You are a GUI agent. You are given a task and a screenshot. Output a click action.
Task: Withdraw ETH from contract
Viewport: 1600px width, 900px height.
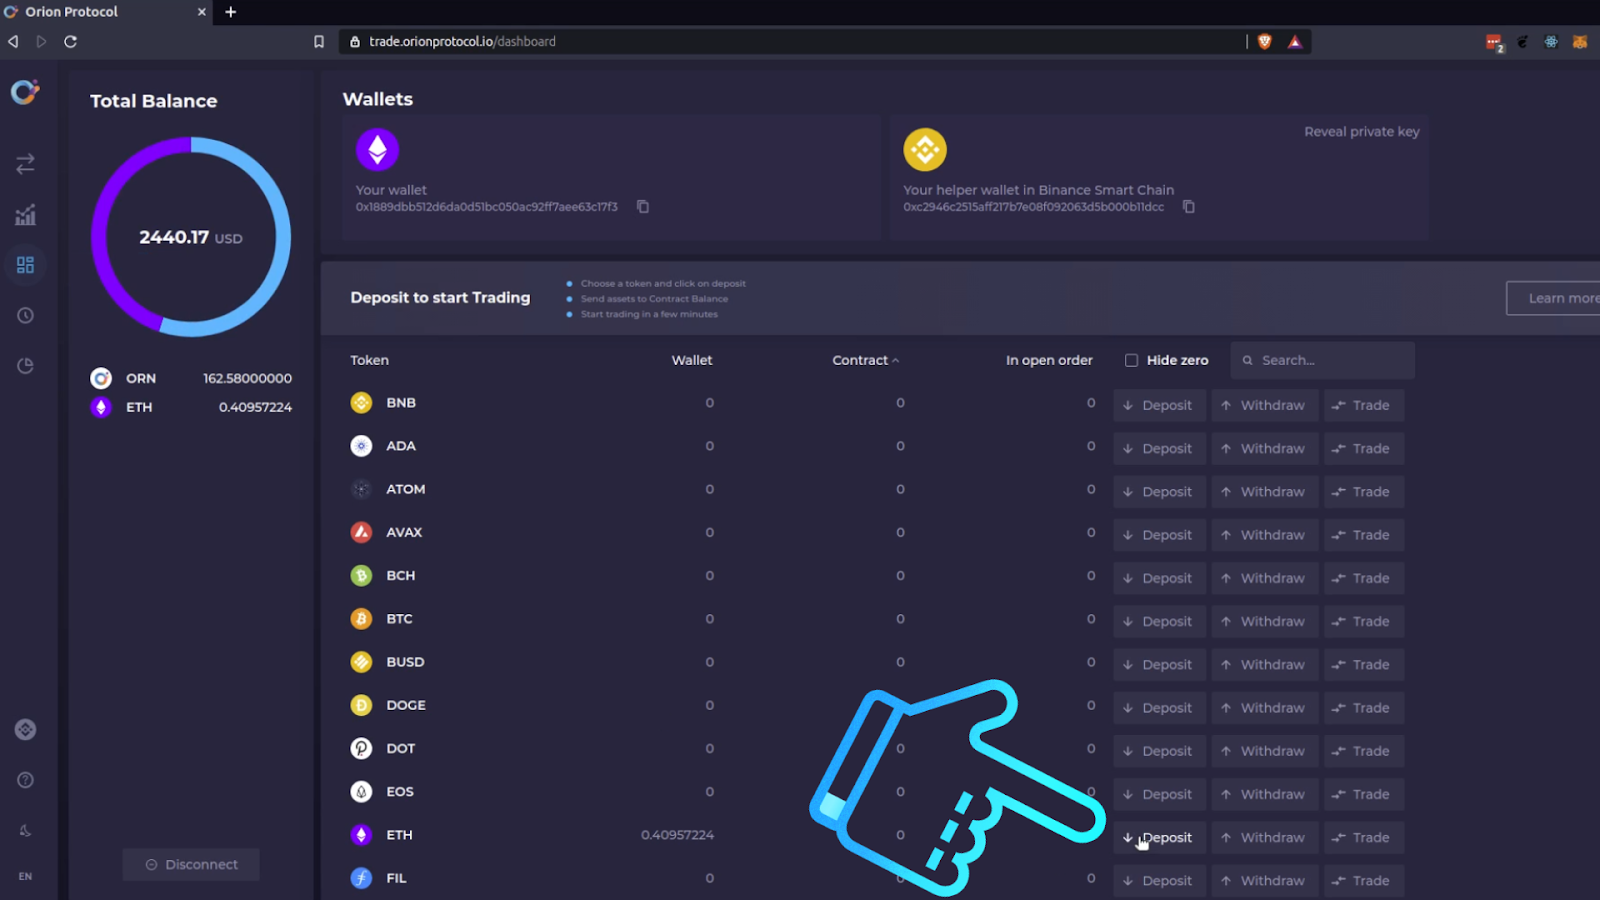1264,838
